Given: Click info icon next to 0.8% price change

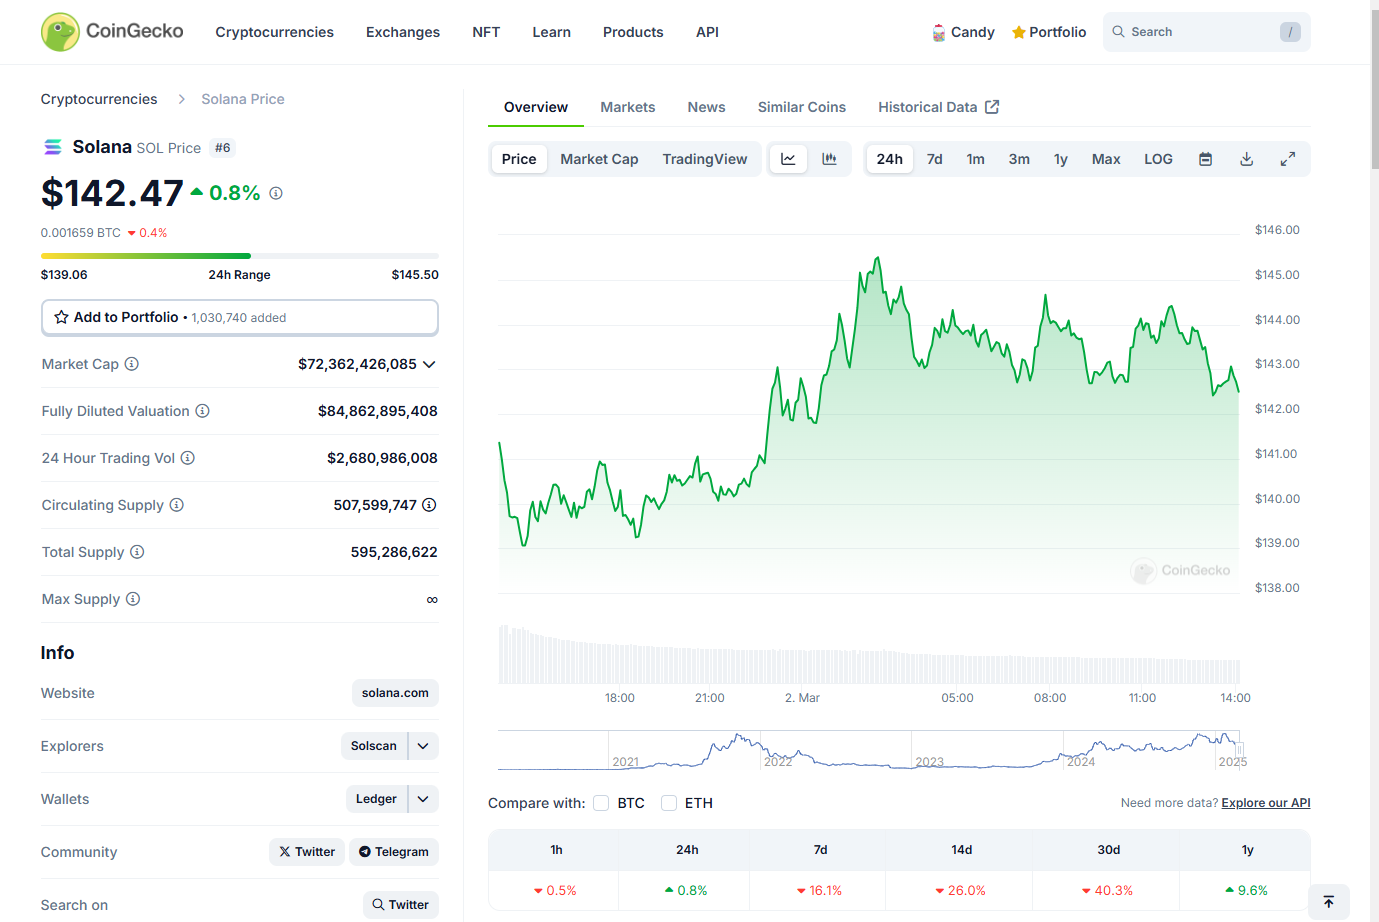Looking at the screenshot, I should [276, 193].
